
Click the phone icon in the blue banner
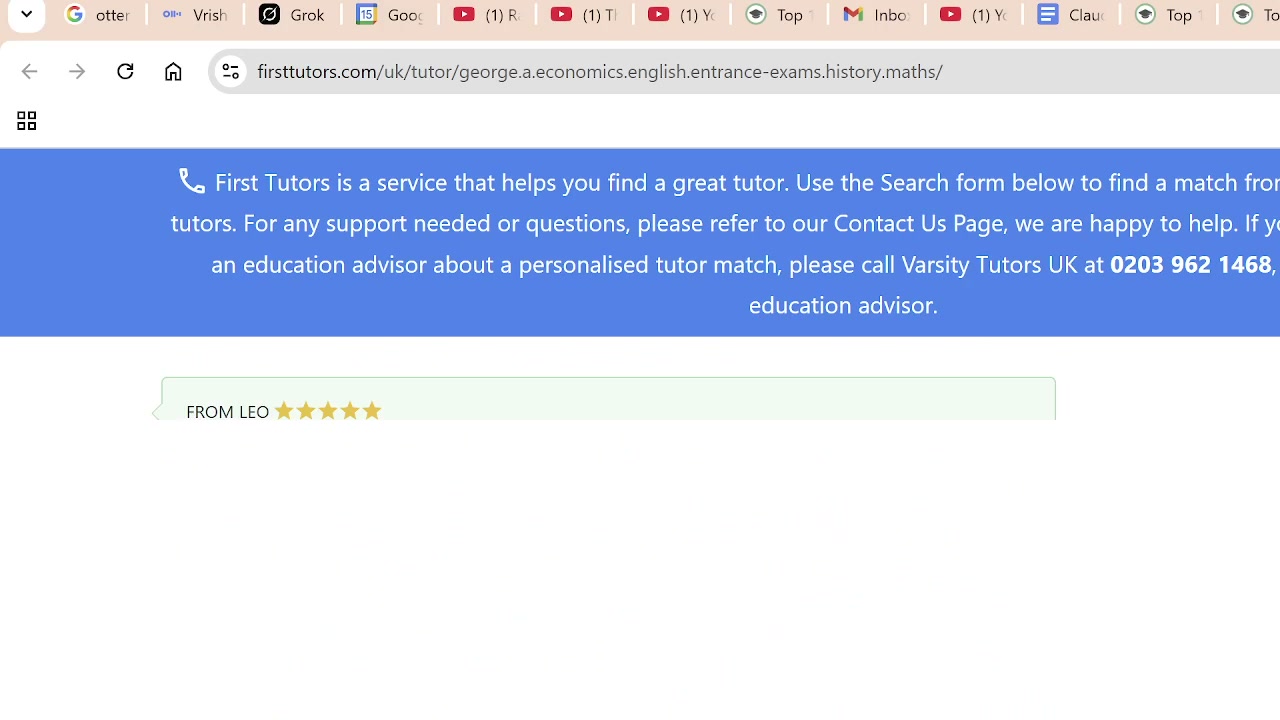pyautogui.click(x=191, y=181)
